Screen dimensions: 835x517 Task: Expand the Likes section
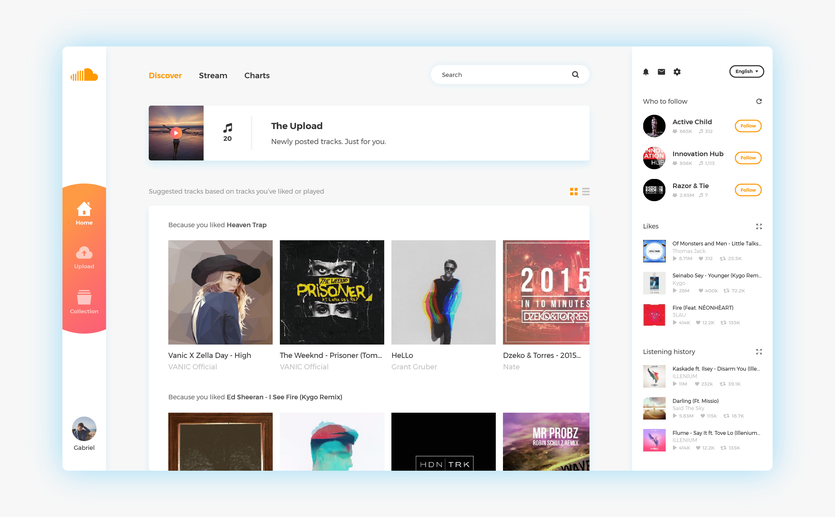click(759, 226)
